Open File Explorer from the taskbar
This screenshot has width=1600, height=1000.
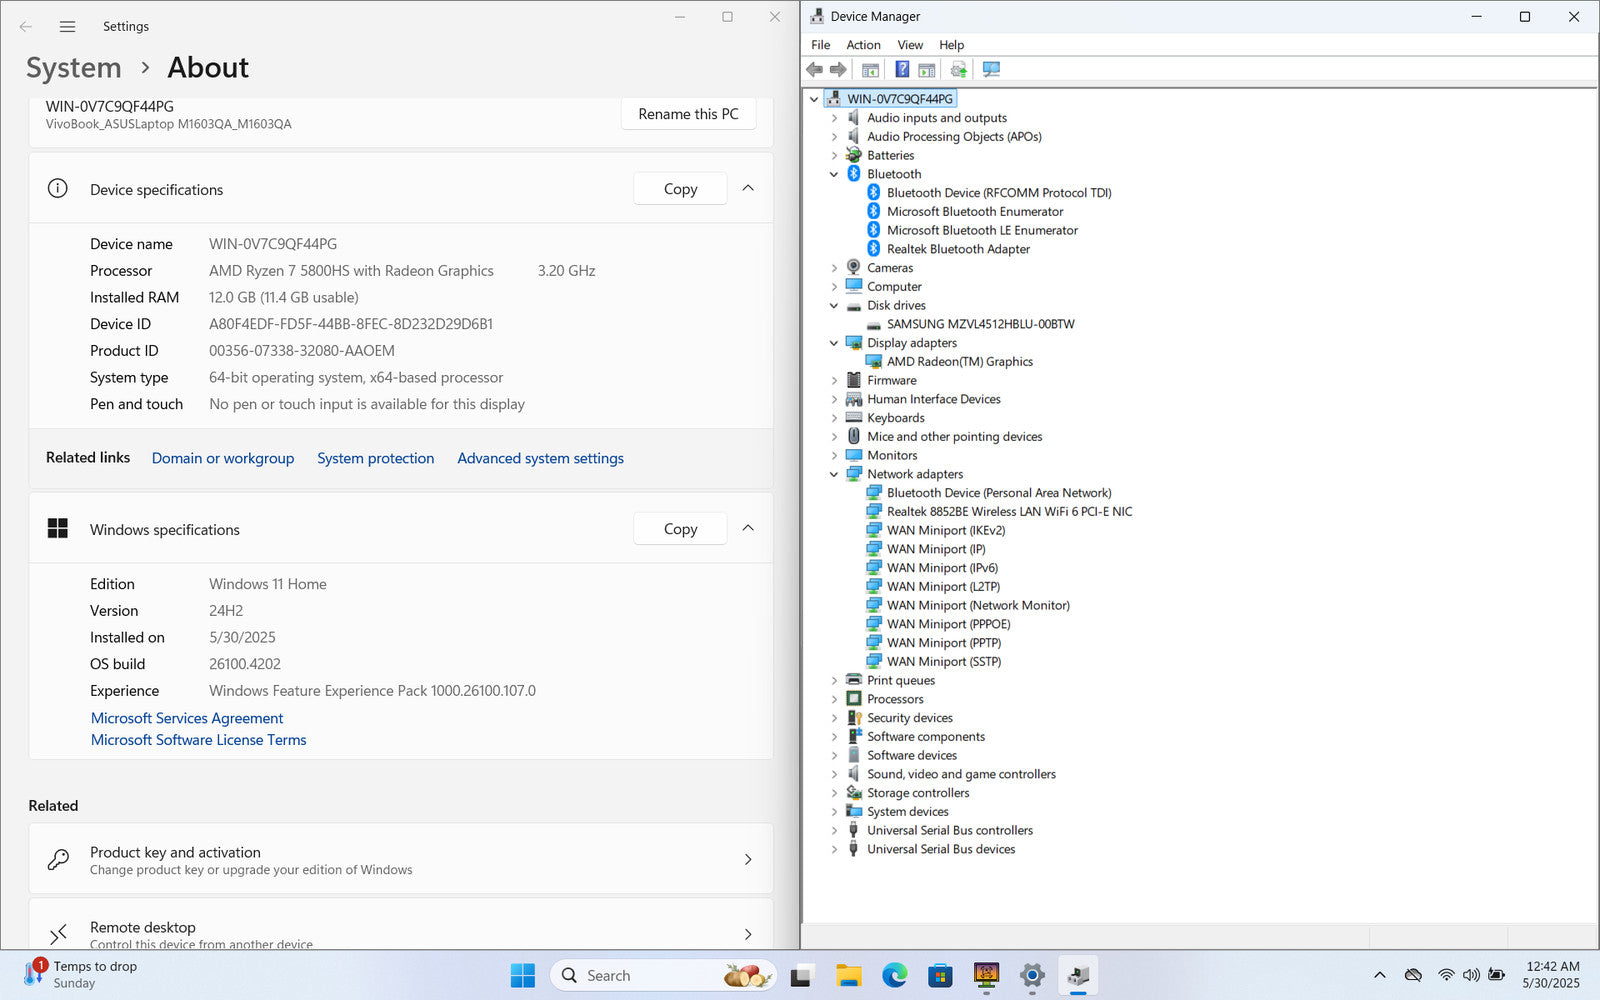(848, 976)
